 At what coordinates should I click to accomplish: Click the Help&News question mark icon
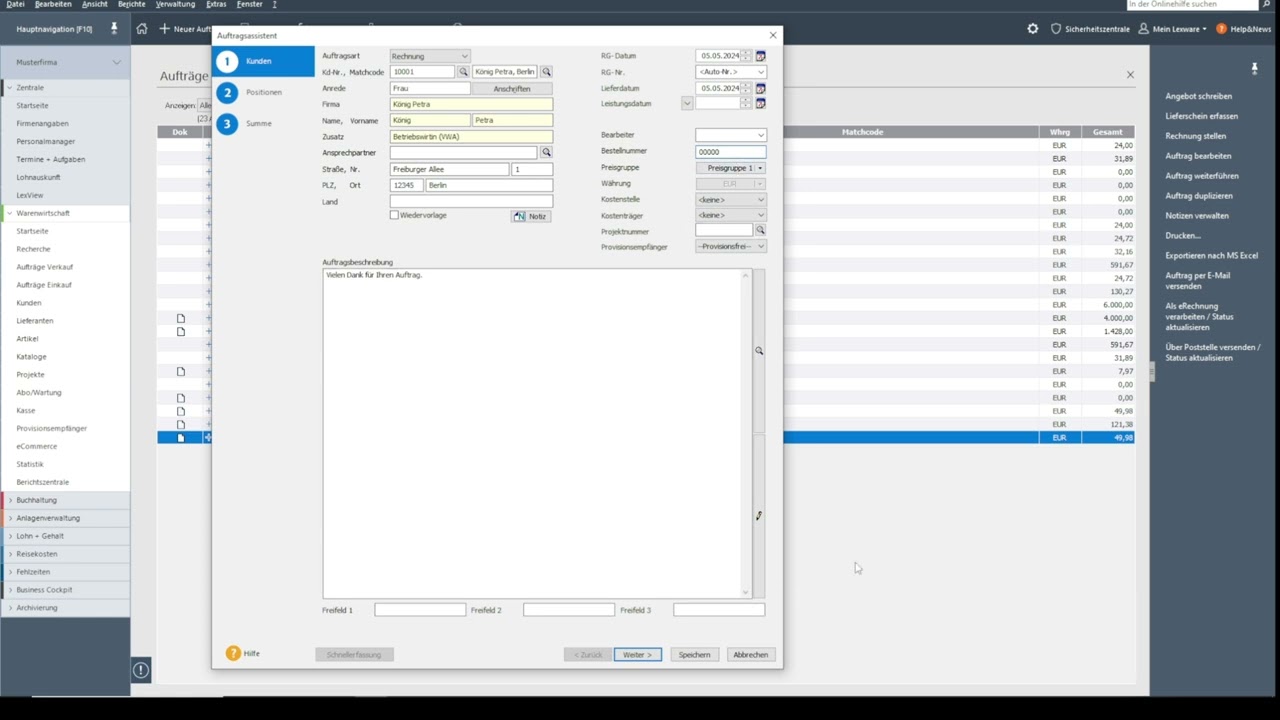click(1221, 29)
